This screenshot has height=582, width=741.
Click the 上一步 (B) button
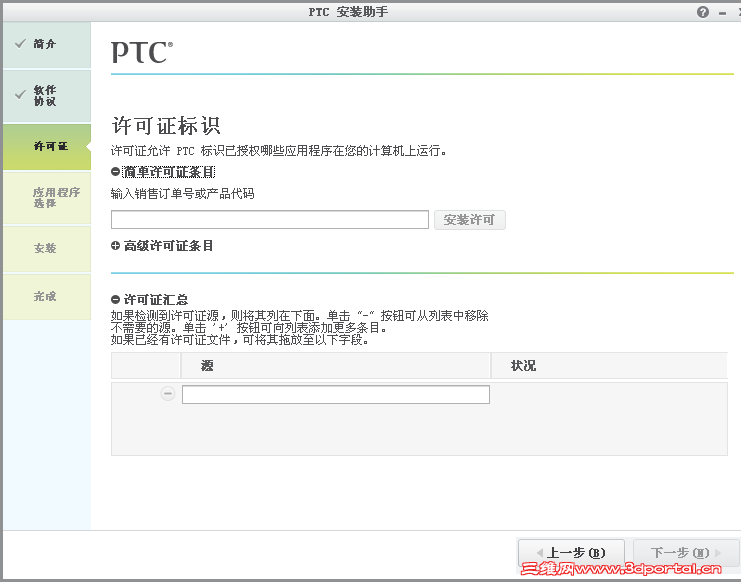[571, 553]
